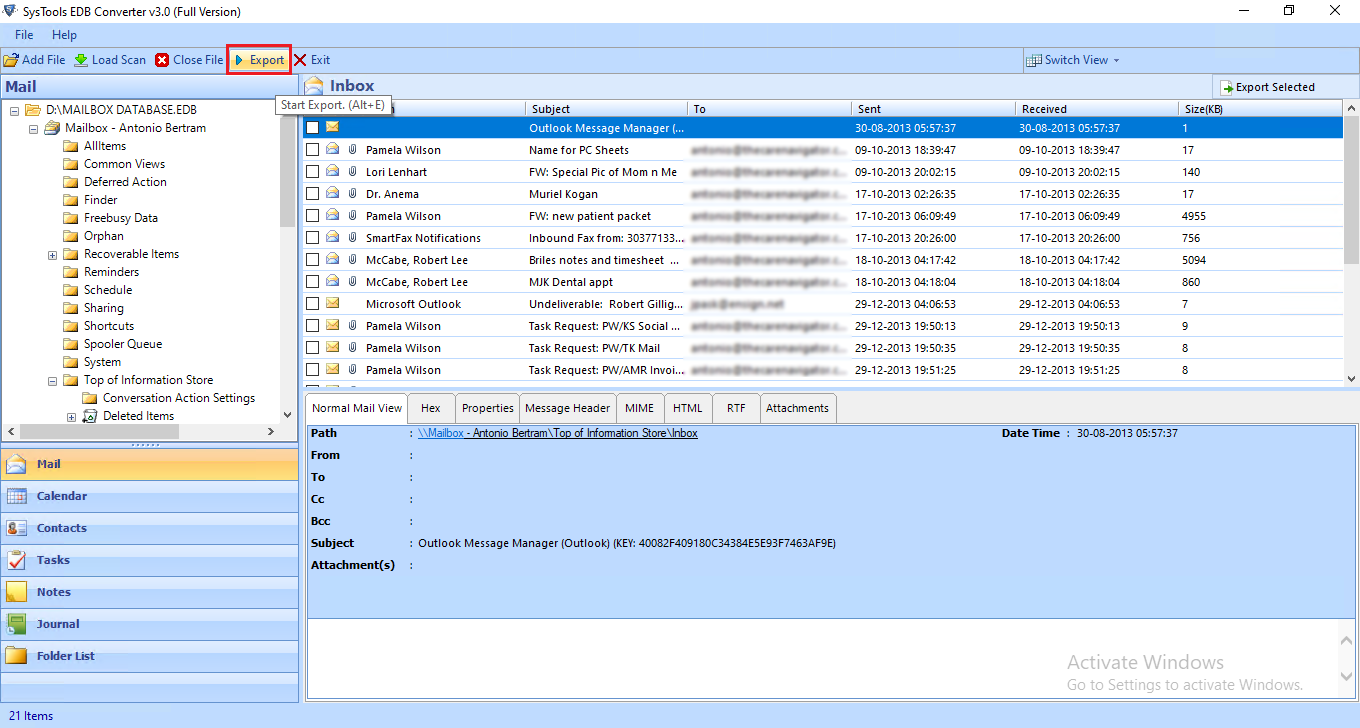This screenshot has height=728, width=1360.
Task: Open the Attachments tab
Action: 797,408
